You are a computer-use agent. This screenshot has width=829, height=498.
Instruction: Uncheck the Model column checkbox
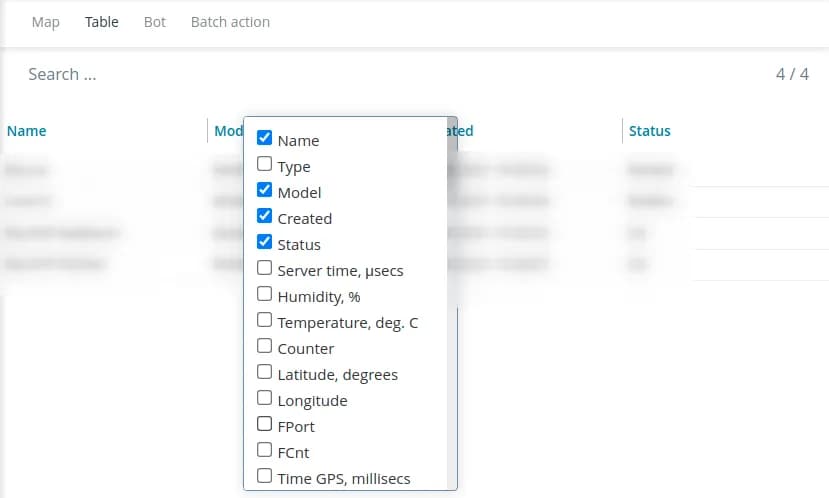[x=265, y=190]
